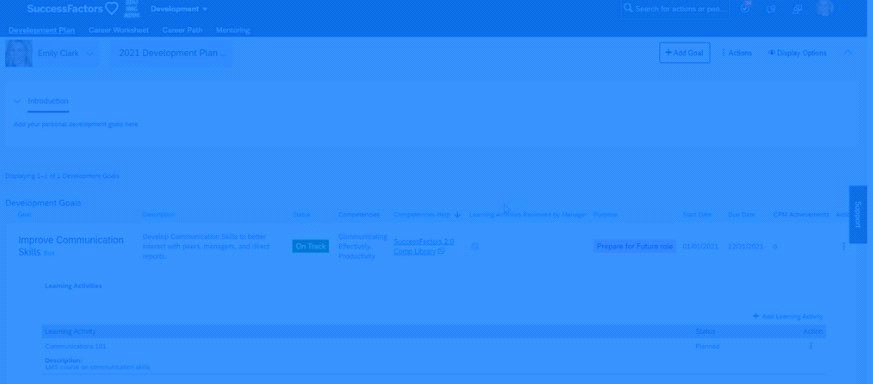Screen dimensions: 873x384
Task: Open the to-do checkmark notifications icon
Action: [746, 8]
